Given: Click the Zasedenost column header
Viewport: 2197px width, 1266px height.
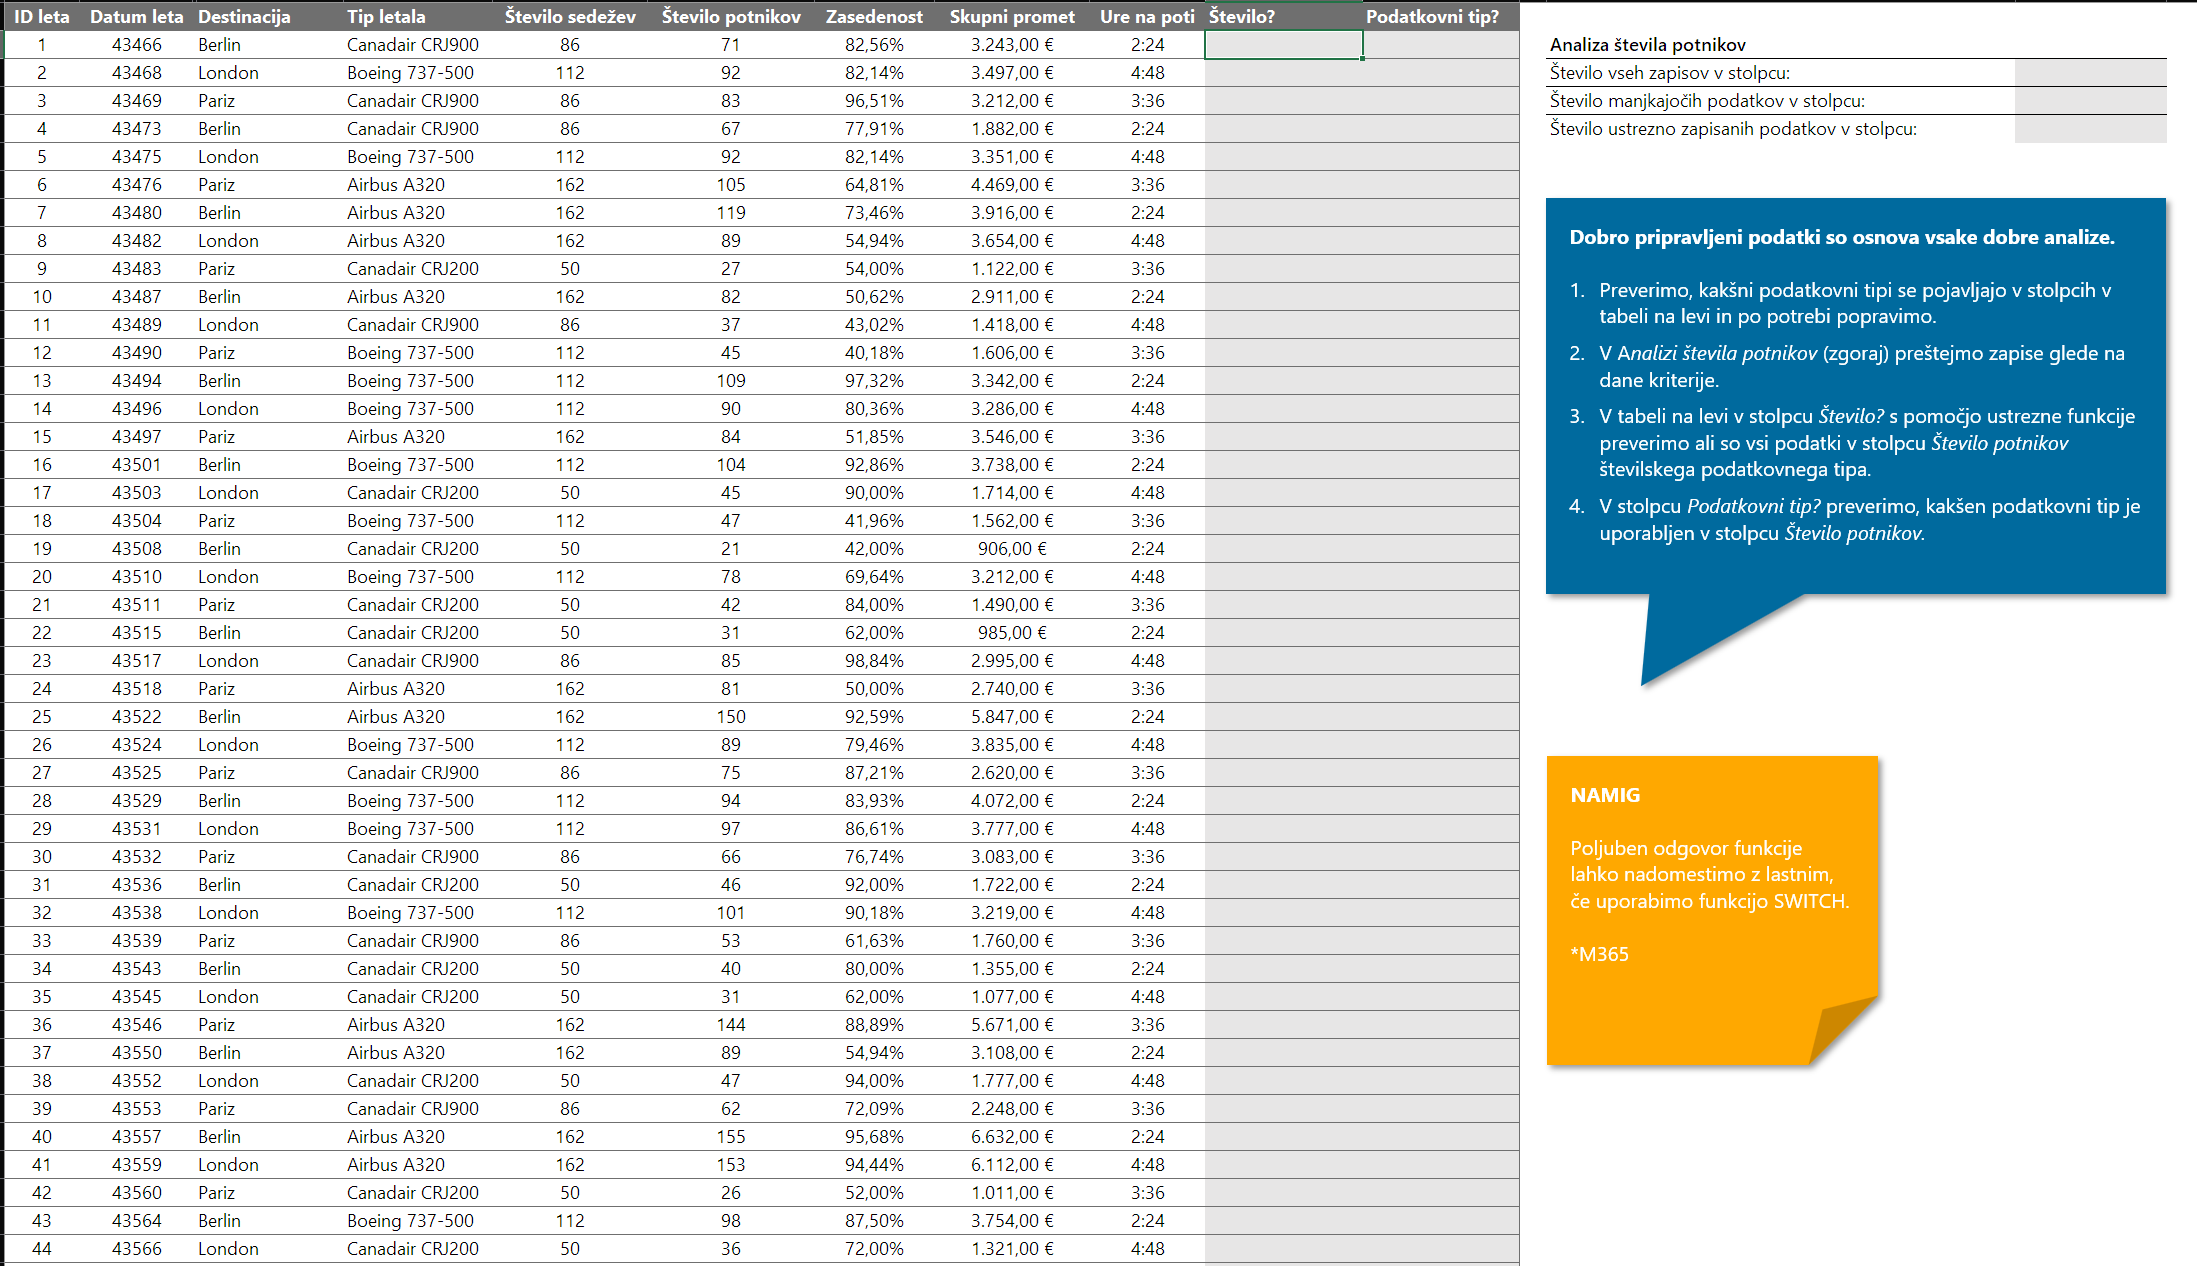Looking at the screenshot, I should tap(874, 16).
